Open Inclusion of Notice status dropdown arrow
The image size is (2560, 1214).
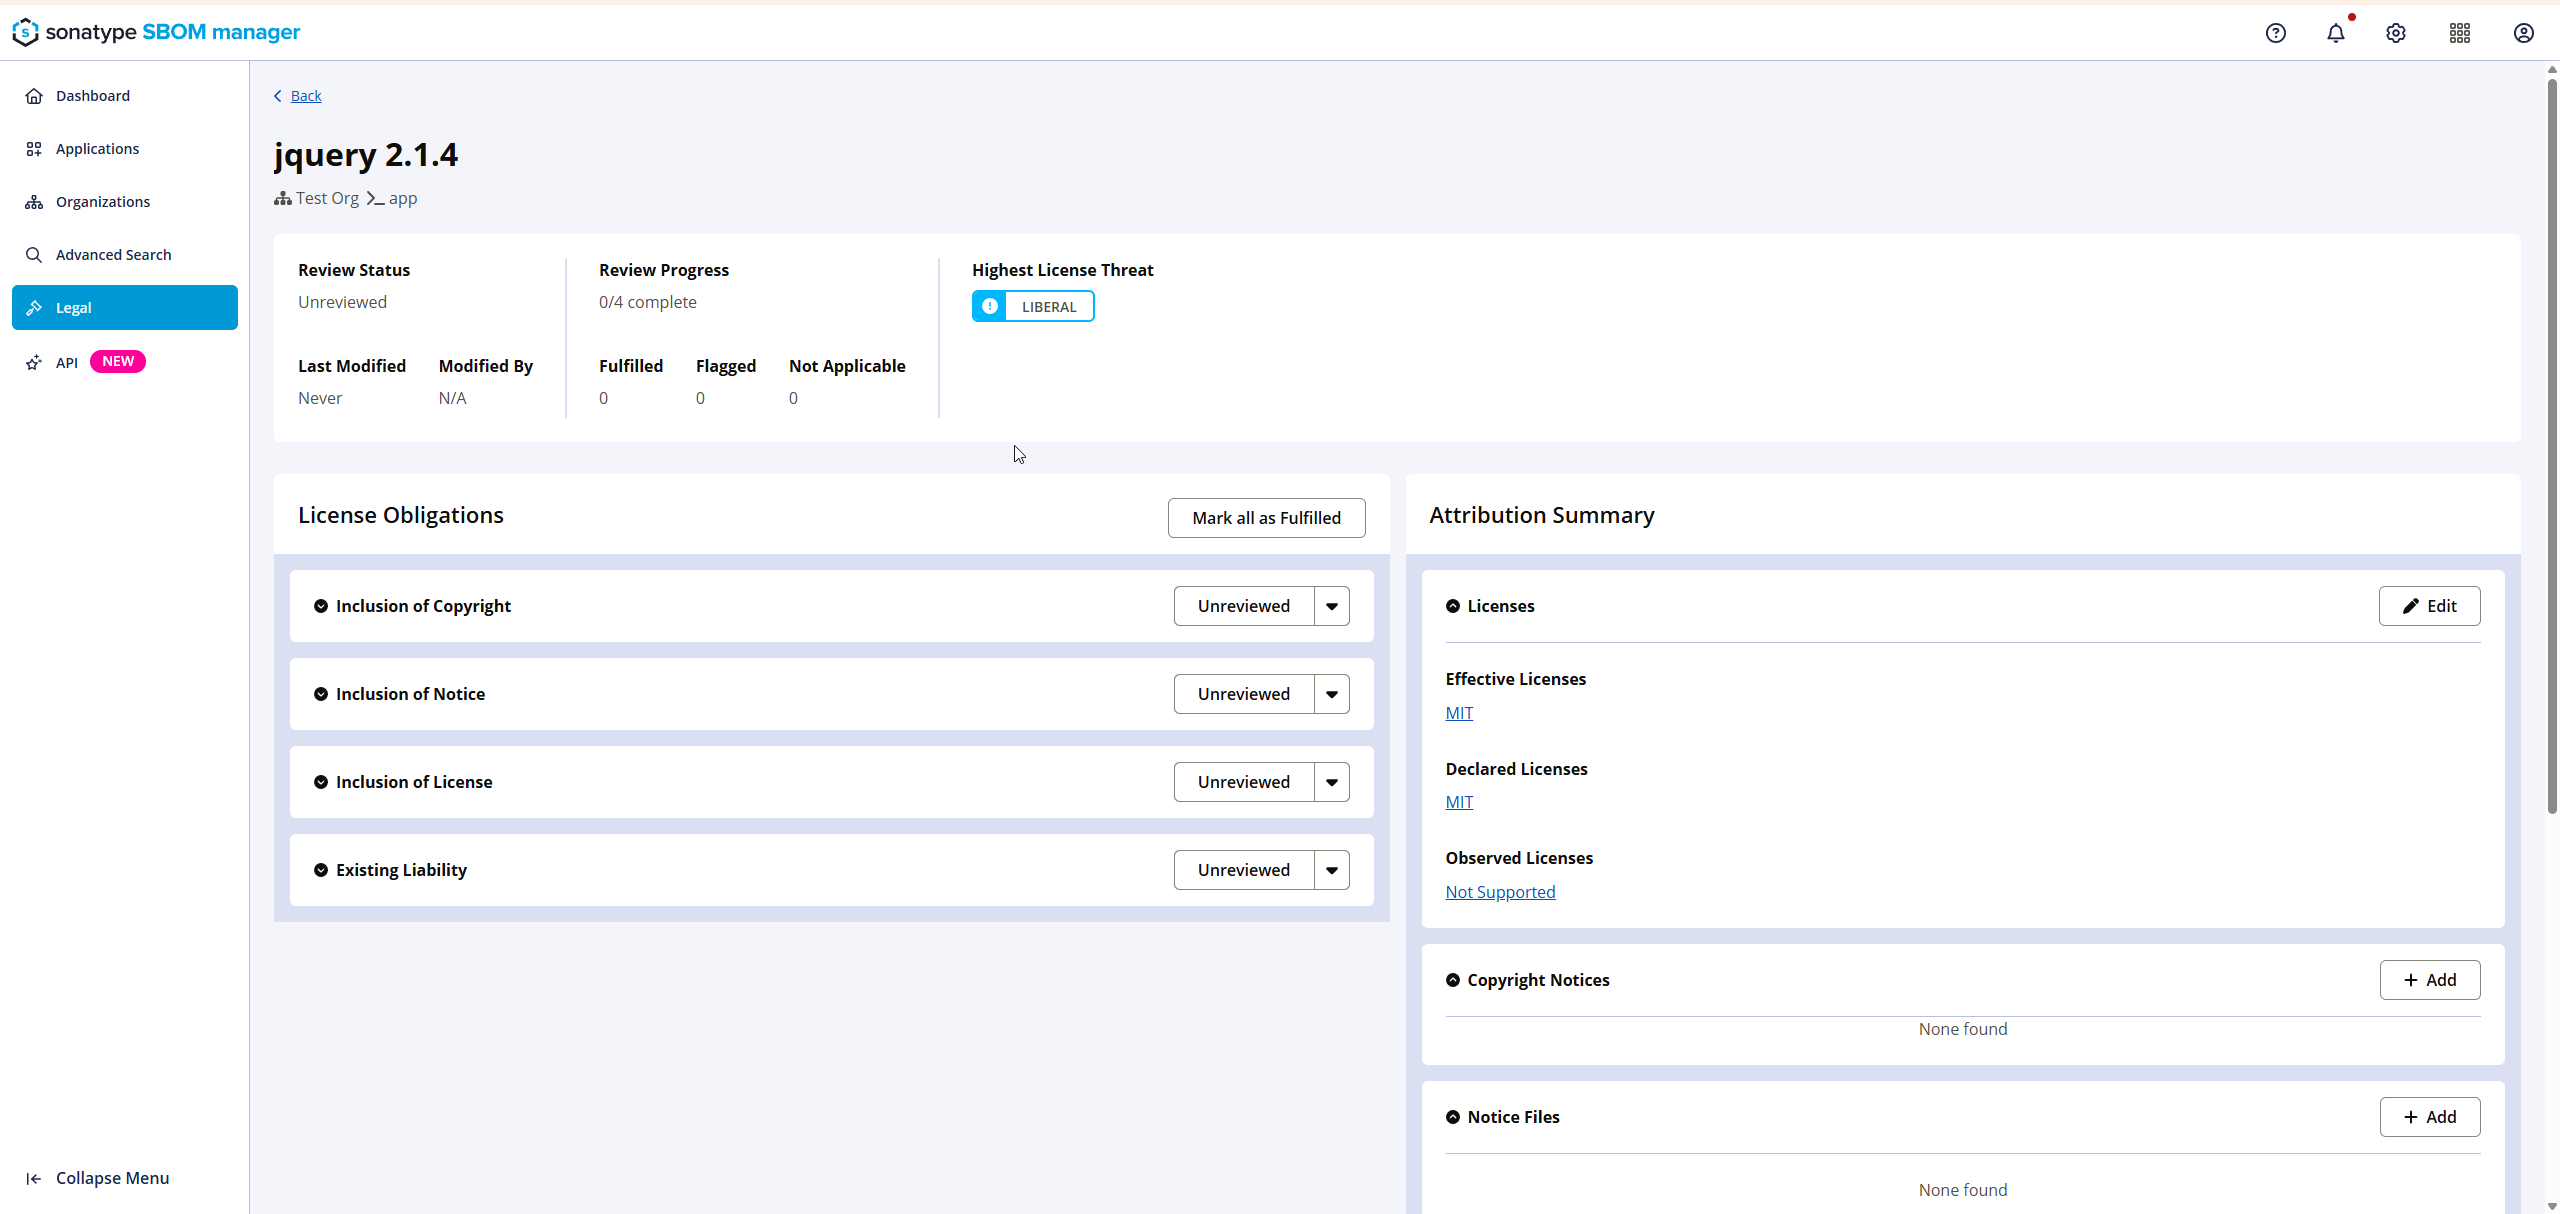pyautogui.click(x=1332, y=694)
